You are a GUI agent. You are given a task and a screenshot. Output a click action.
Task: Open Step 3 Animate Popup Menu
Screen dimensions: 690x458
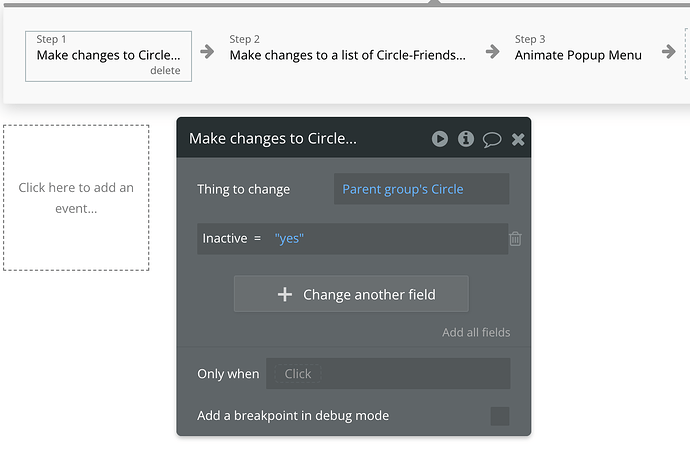tap(578, 55)
